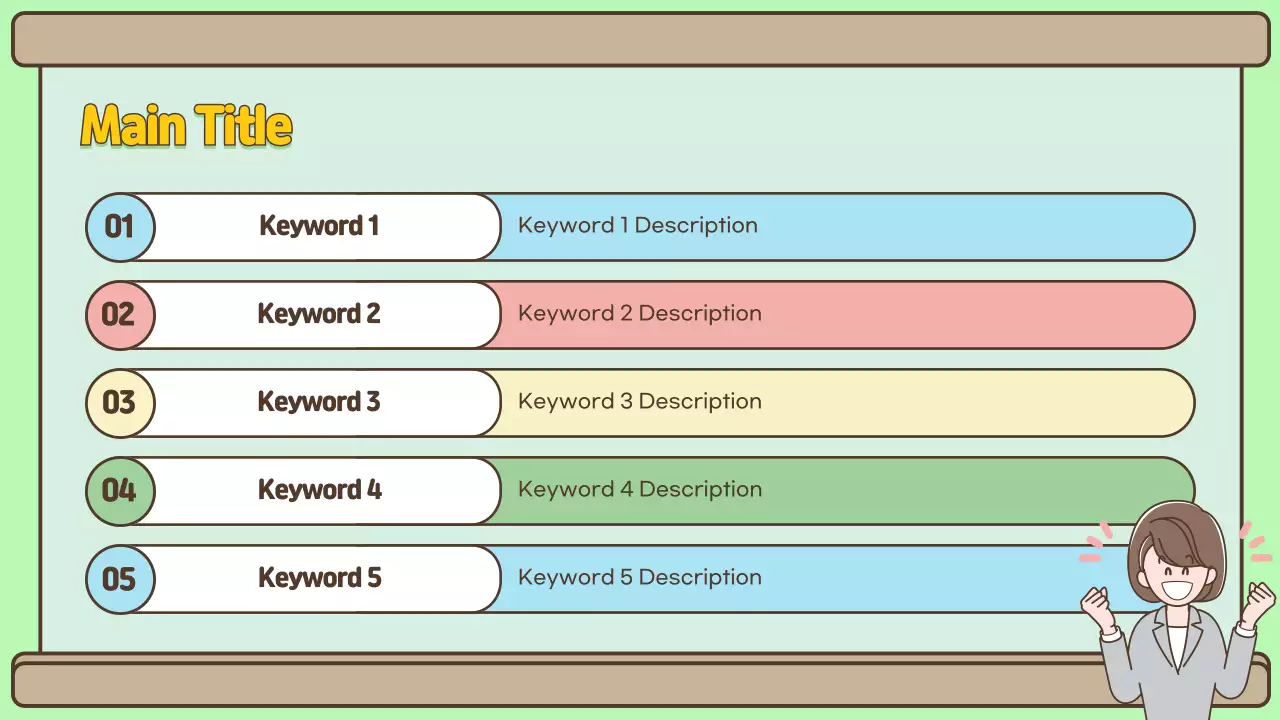Click the Keyword 1 Description text

click(637, 226)
